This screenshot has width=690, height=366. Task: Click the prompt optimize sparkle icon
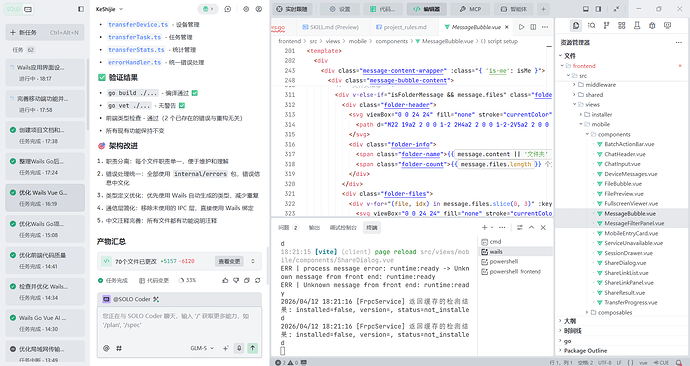click(226, 348)
